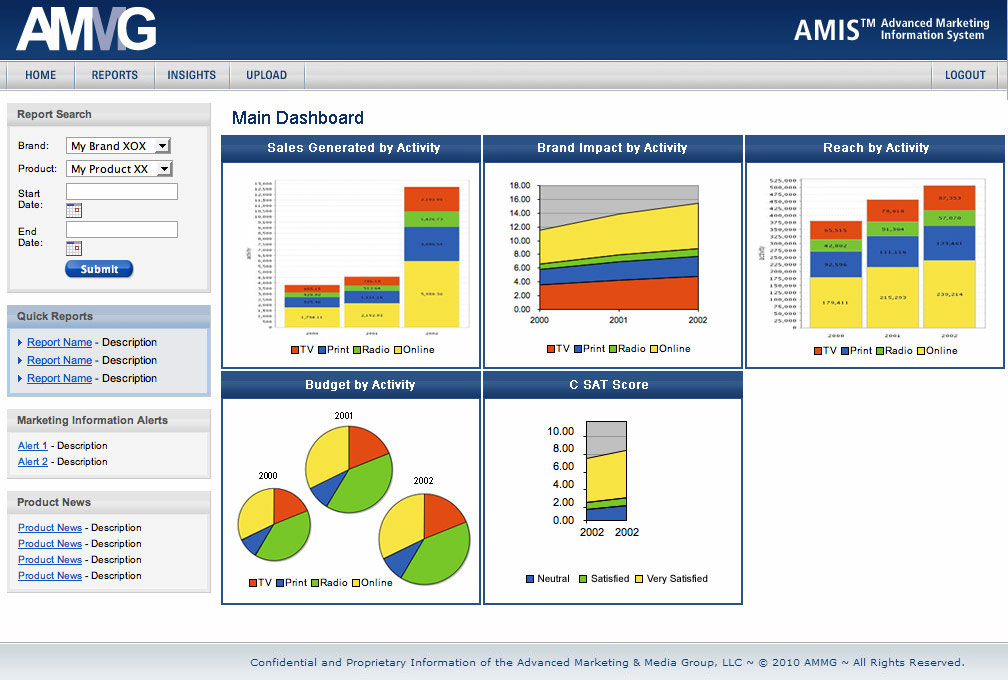Click the red TV legend swatch under Brand Impact
This screenshot has height=680, width=1008.
click(551, 349)
